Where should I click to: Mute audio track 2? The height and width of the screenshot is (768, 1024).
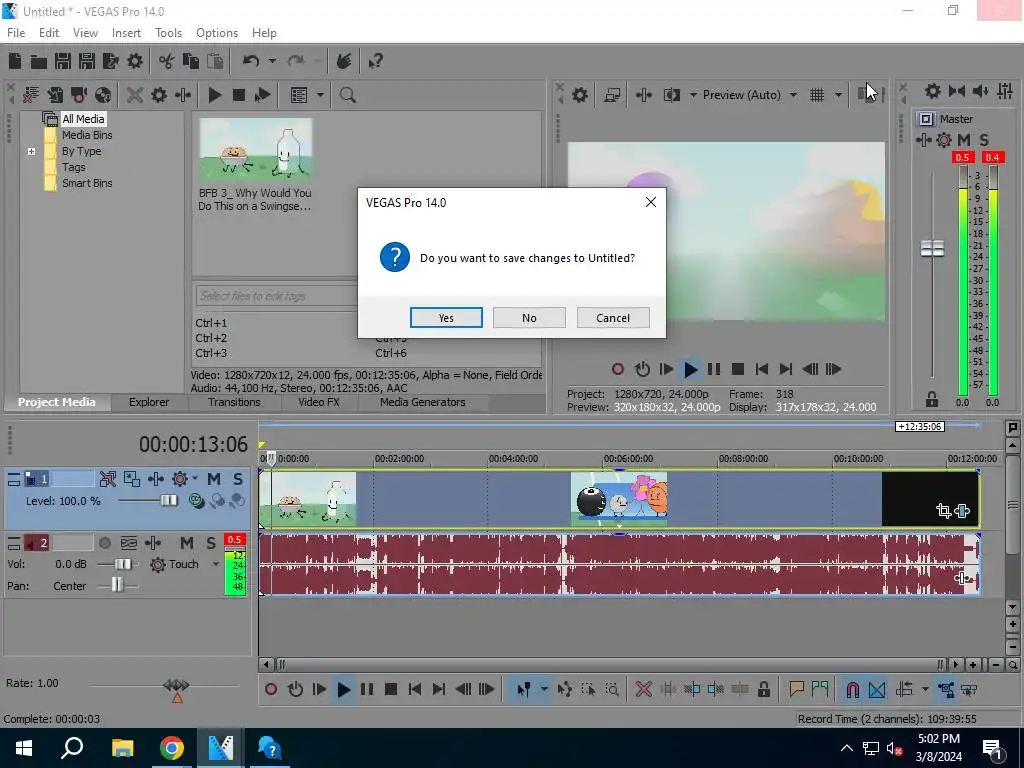[x=187, y=543]
